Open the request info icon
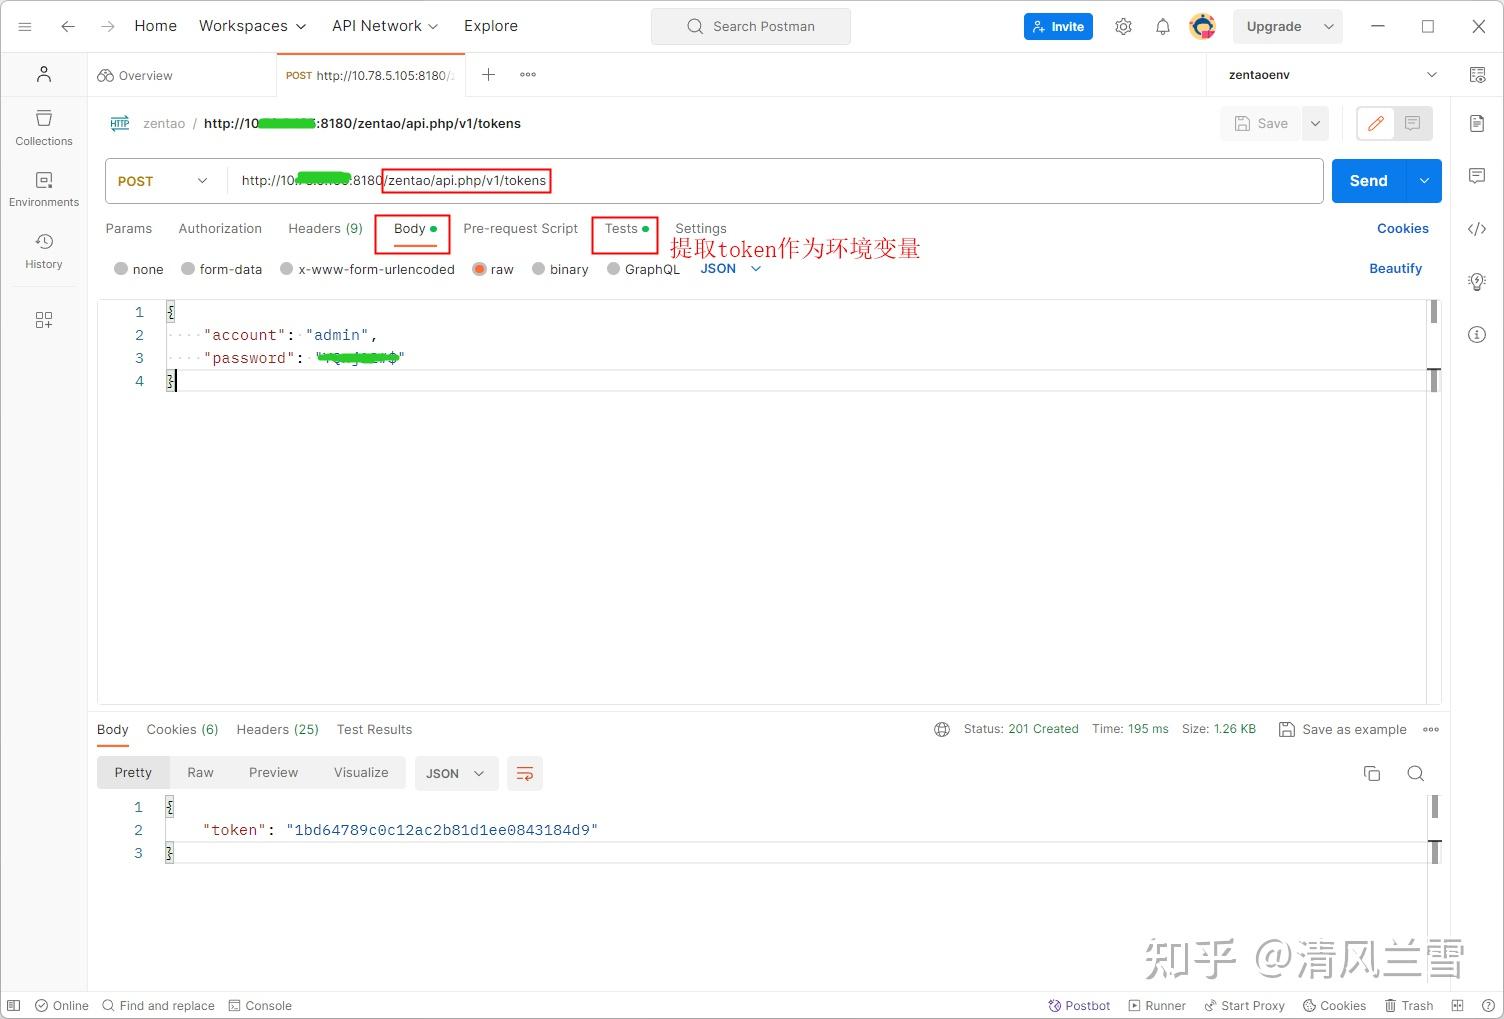Screen dimensions: 1504x1019 point(1477,335)
